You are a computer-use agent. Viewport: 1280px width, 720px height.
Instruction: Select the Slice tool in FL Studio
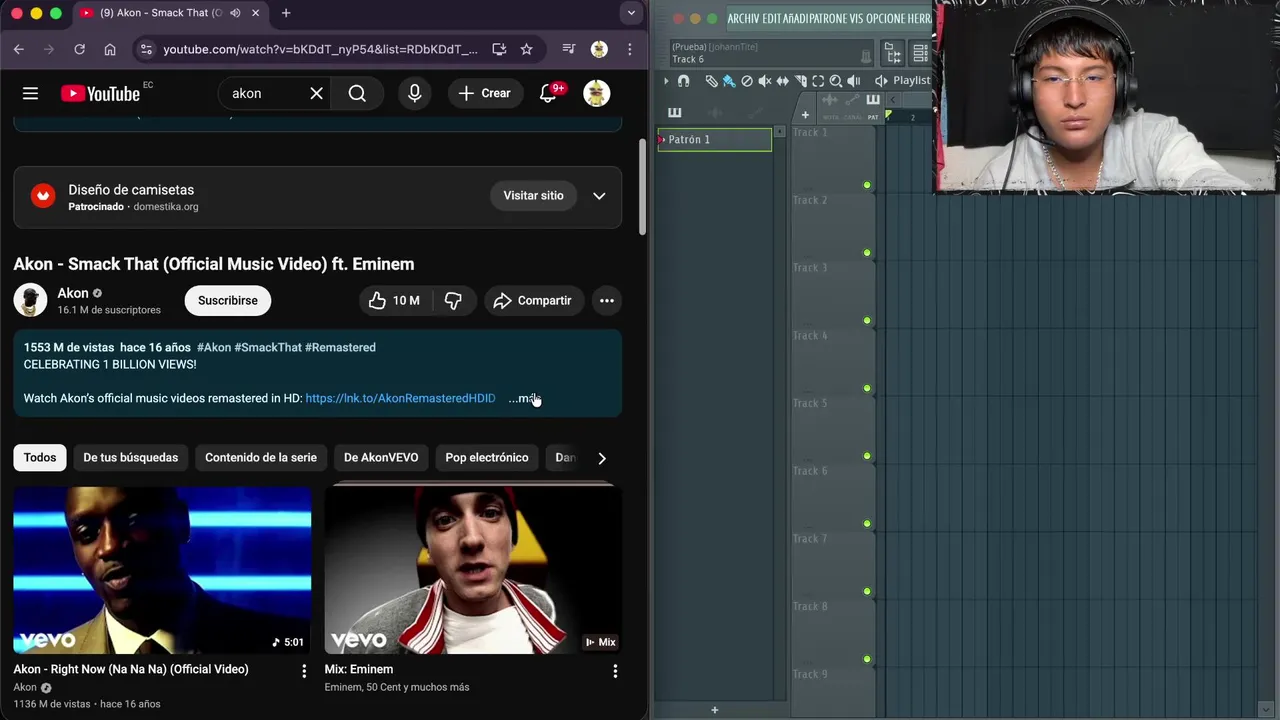point(801,81)
